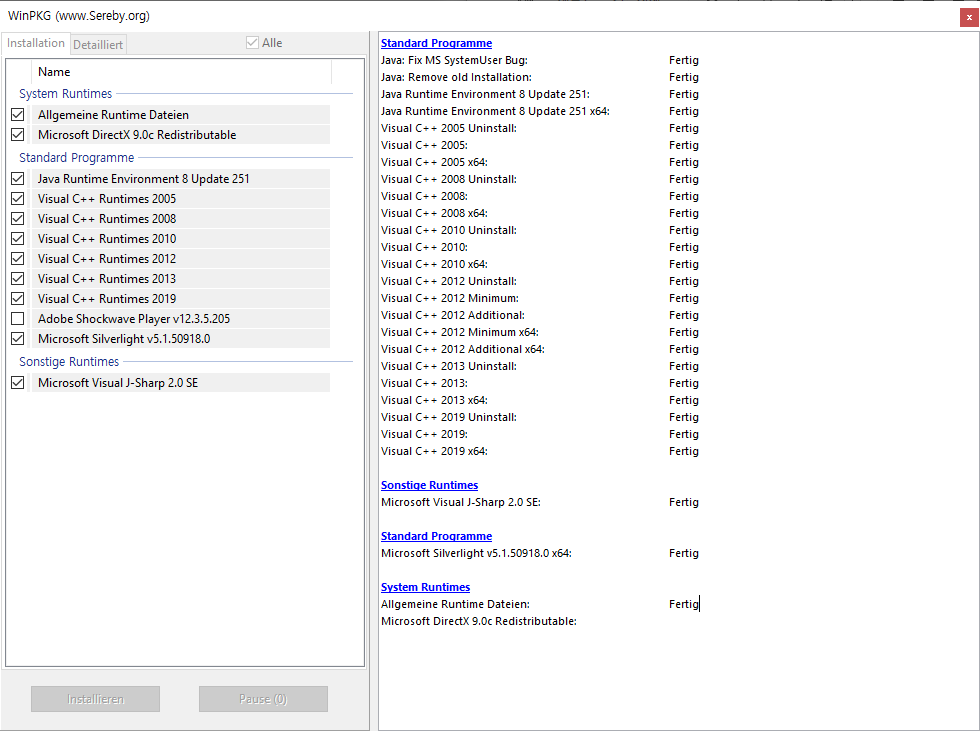Select Adobe Shockwave Player v12.3.5.205 row

click(181, 319)
